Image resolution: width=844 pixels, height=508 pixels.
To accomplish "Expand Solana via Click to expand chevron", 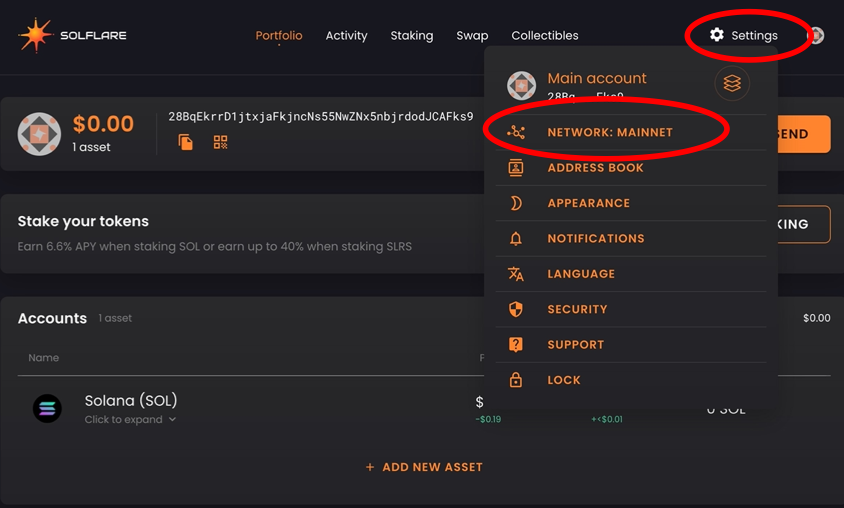I will pyautogui.click(x=172, y=419).
